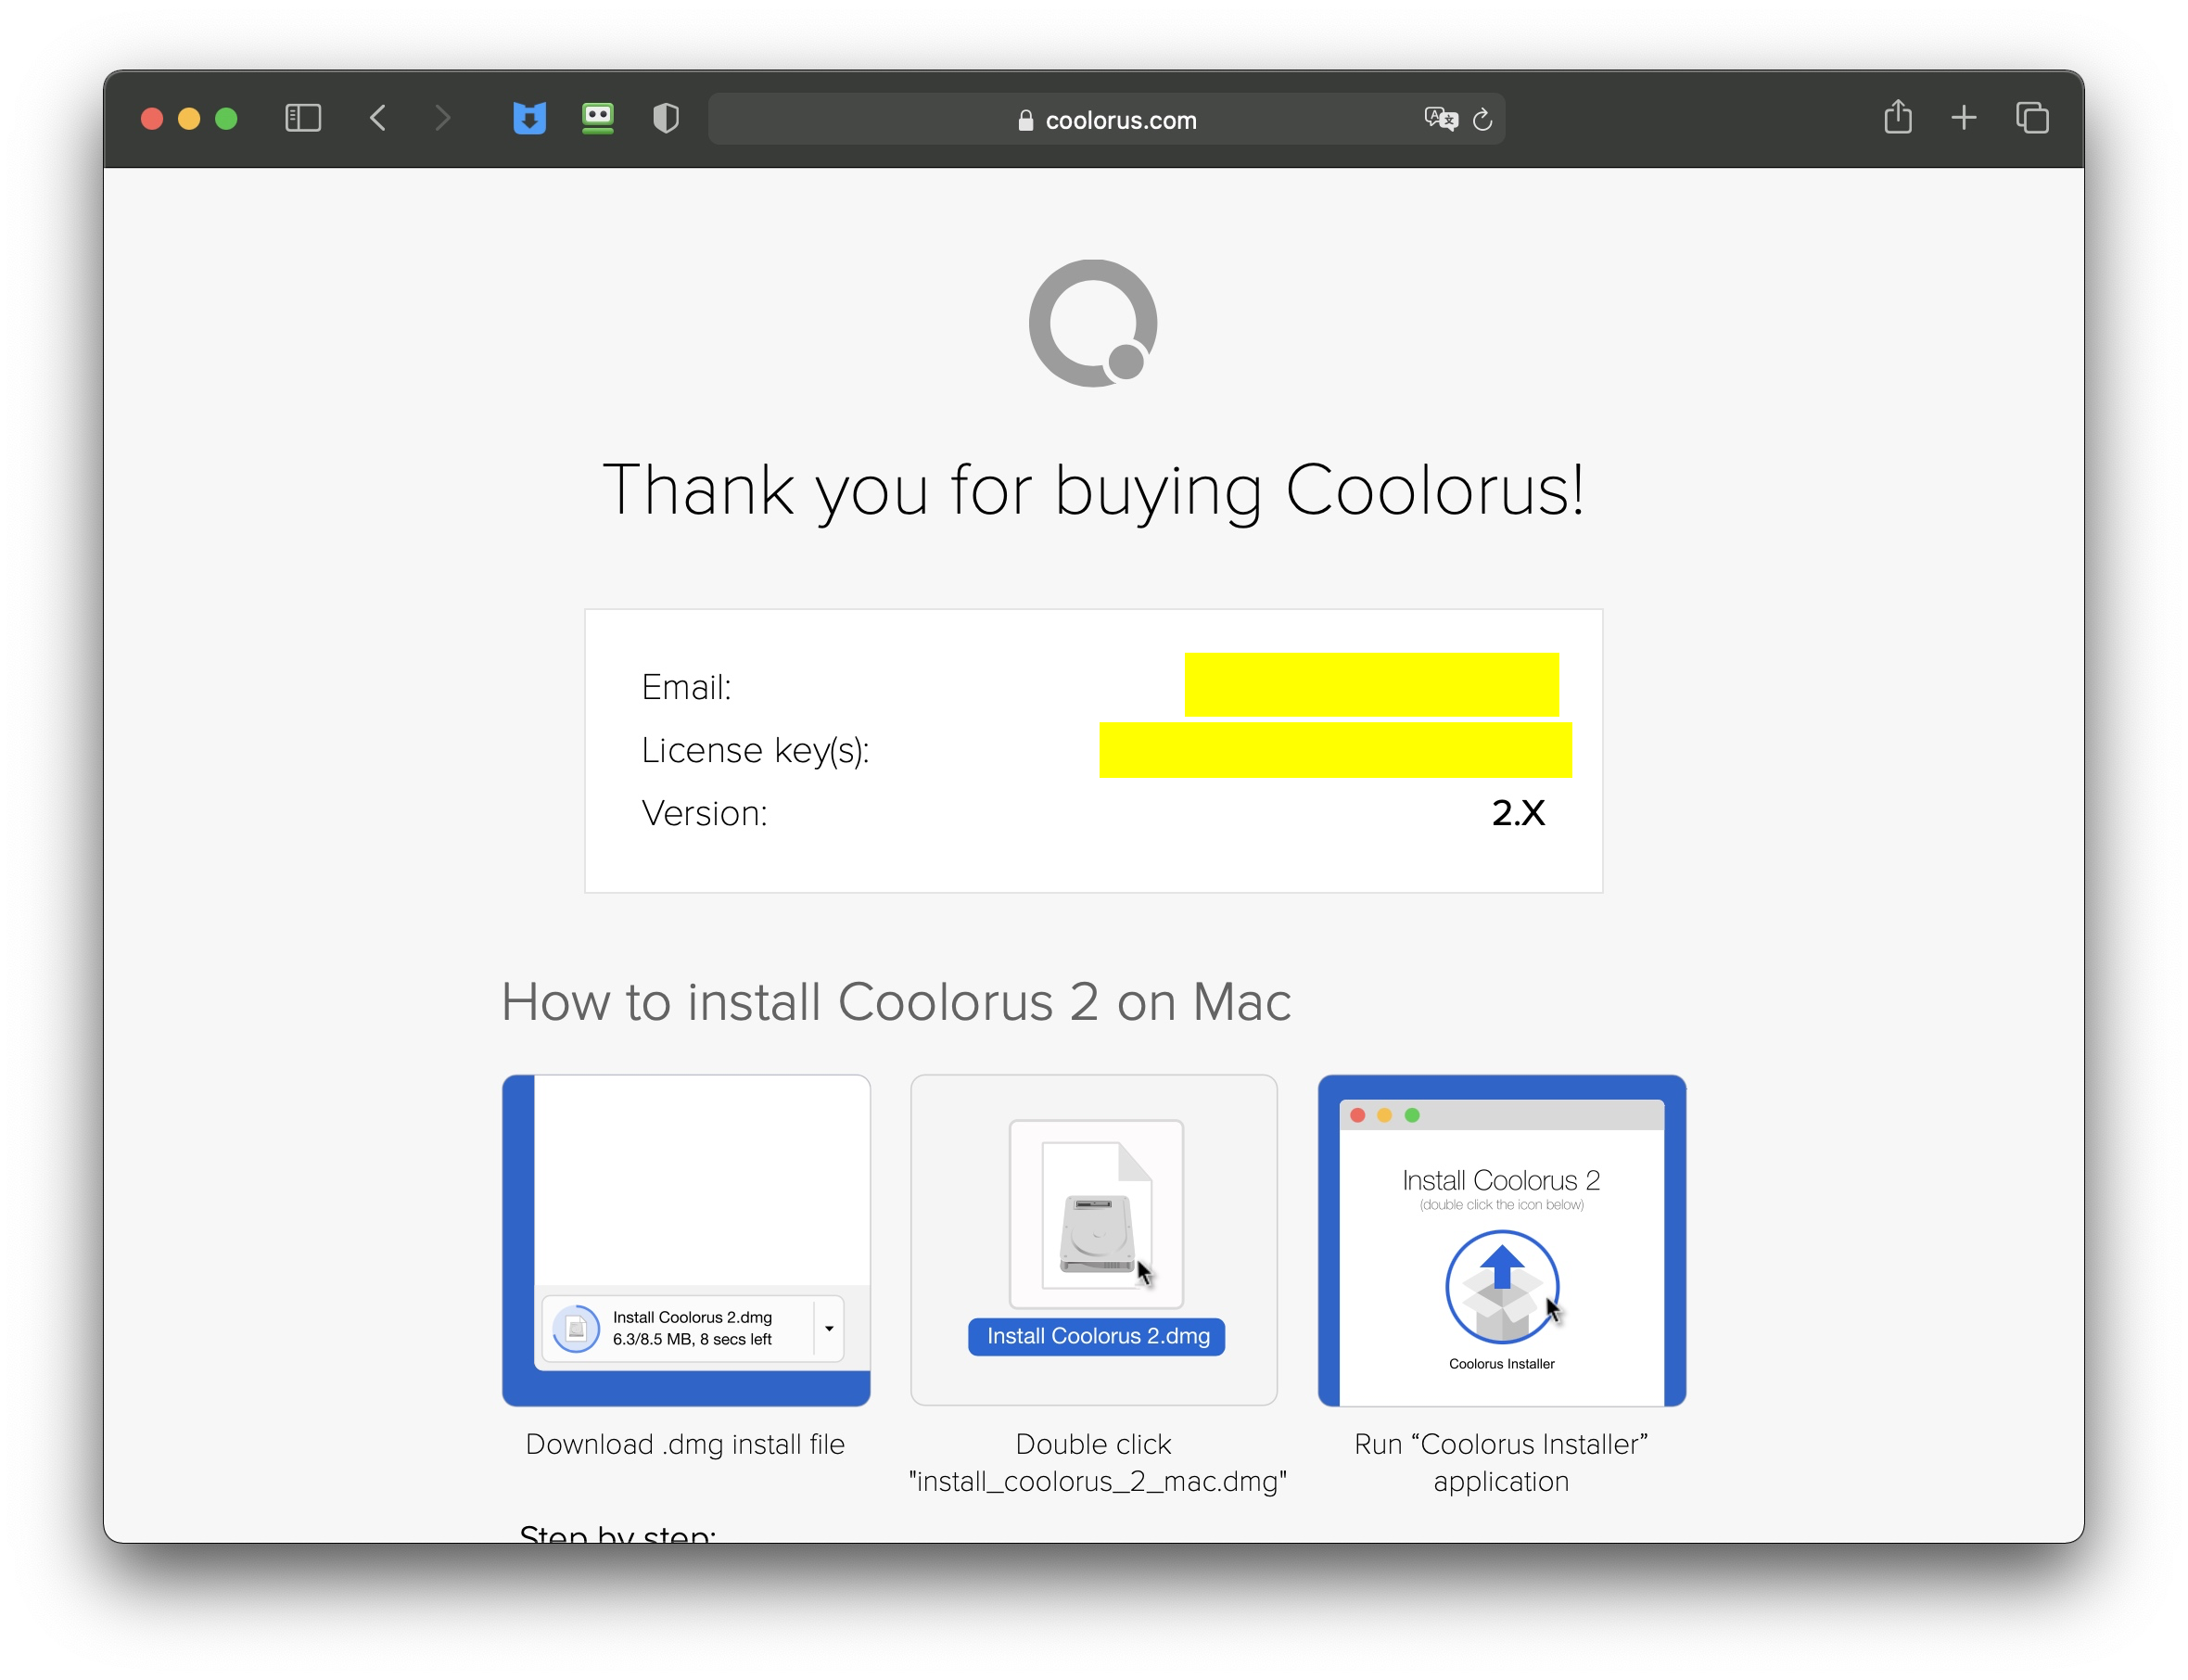Viewport: 2188px width, 1680px height.
Task: Show the tab overview
Action: pyautogui.click(x=2032, y=118)
